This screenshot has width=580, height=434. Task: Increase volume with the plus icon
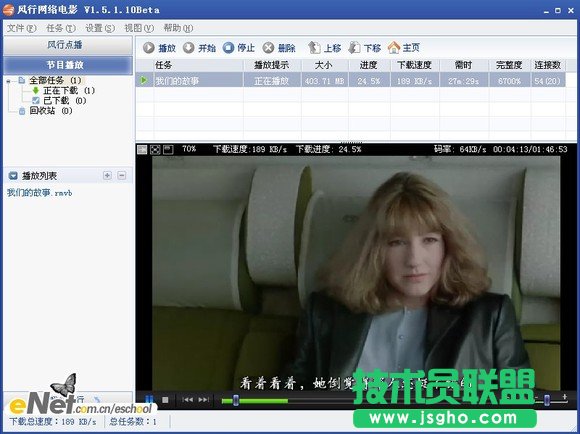[564, 397]
